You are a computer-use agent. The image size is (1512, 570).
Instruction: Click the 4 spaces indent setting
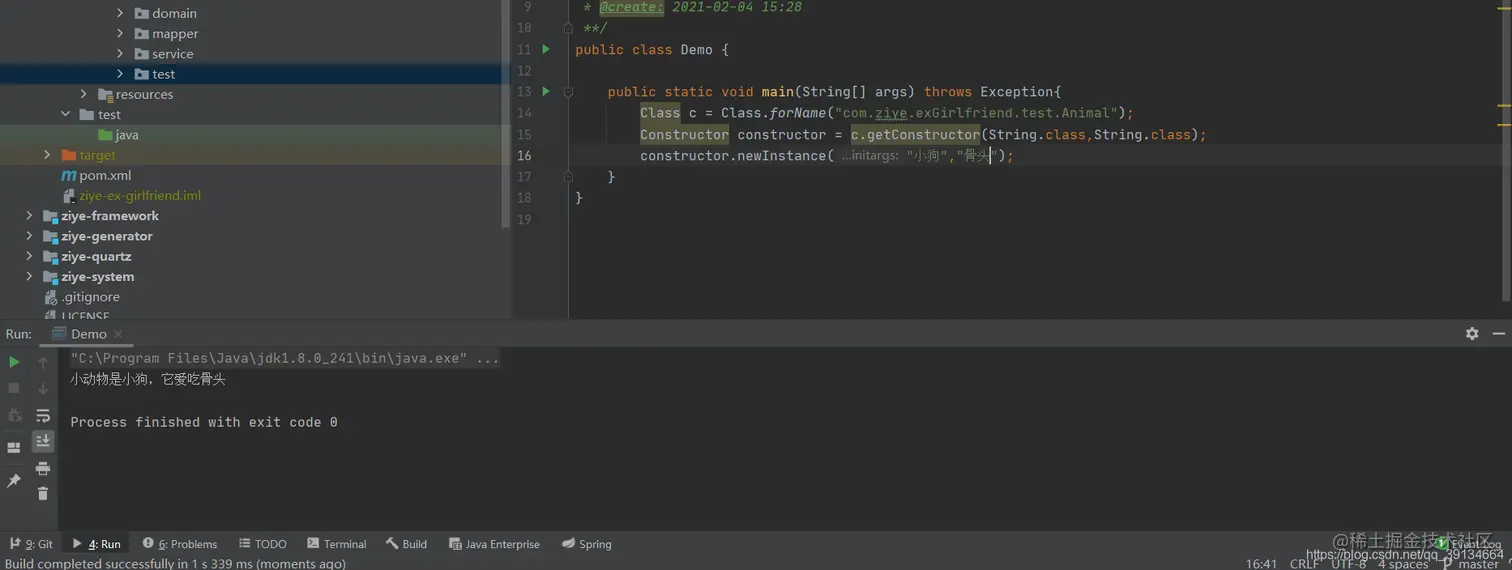coord(1402,564)
